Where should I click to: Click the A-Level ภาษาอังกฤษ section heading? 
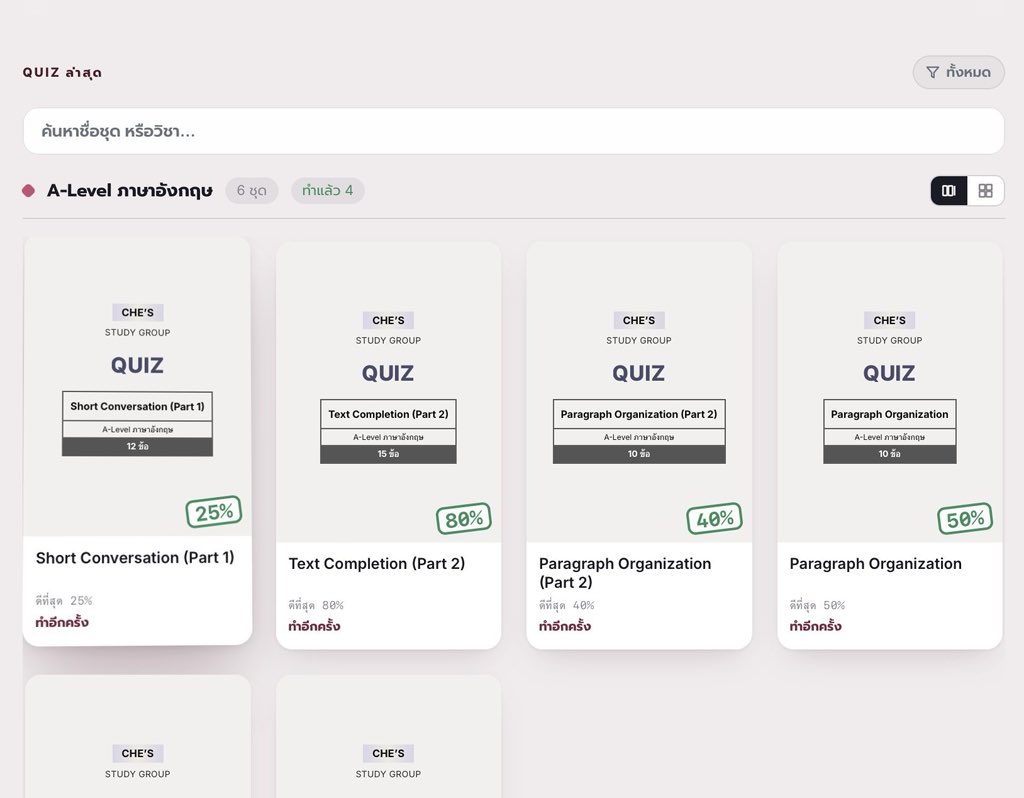(x=130, y=191)
